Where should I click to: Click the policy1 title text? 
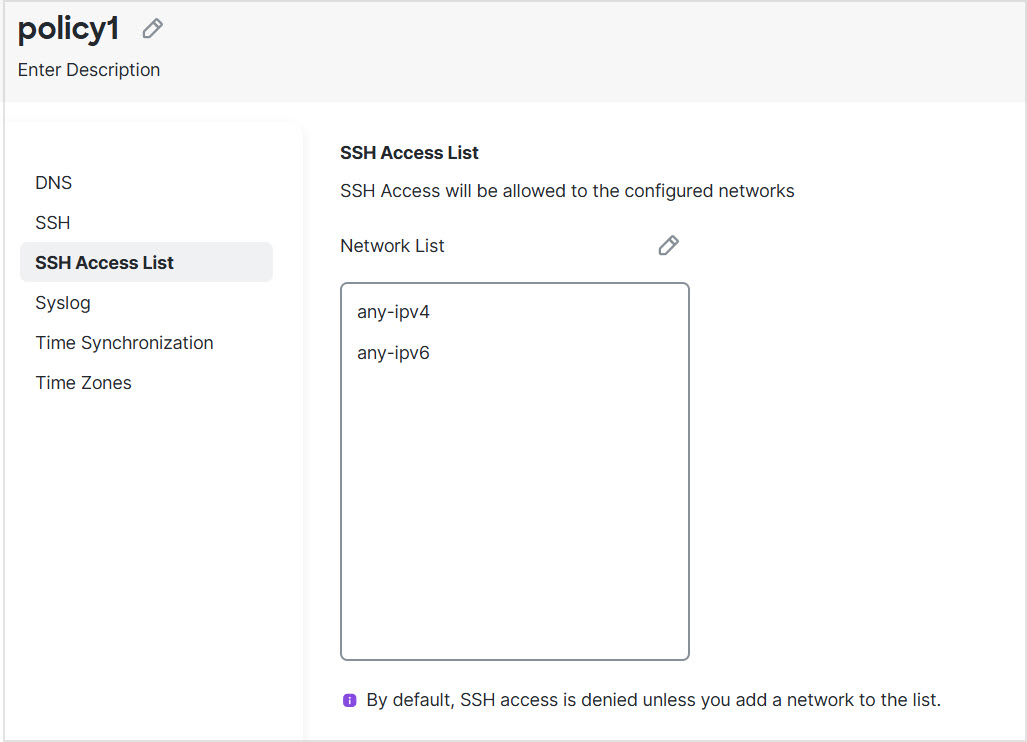coord(67,28)
